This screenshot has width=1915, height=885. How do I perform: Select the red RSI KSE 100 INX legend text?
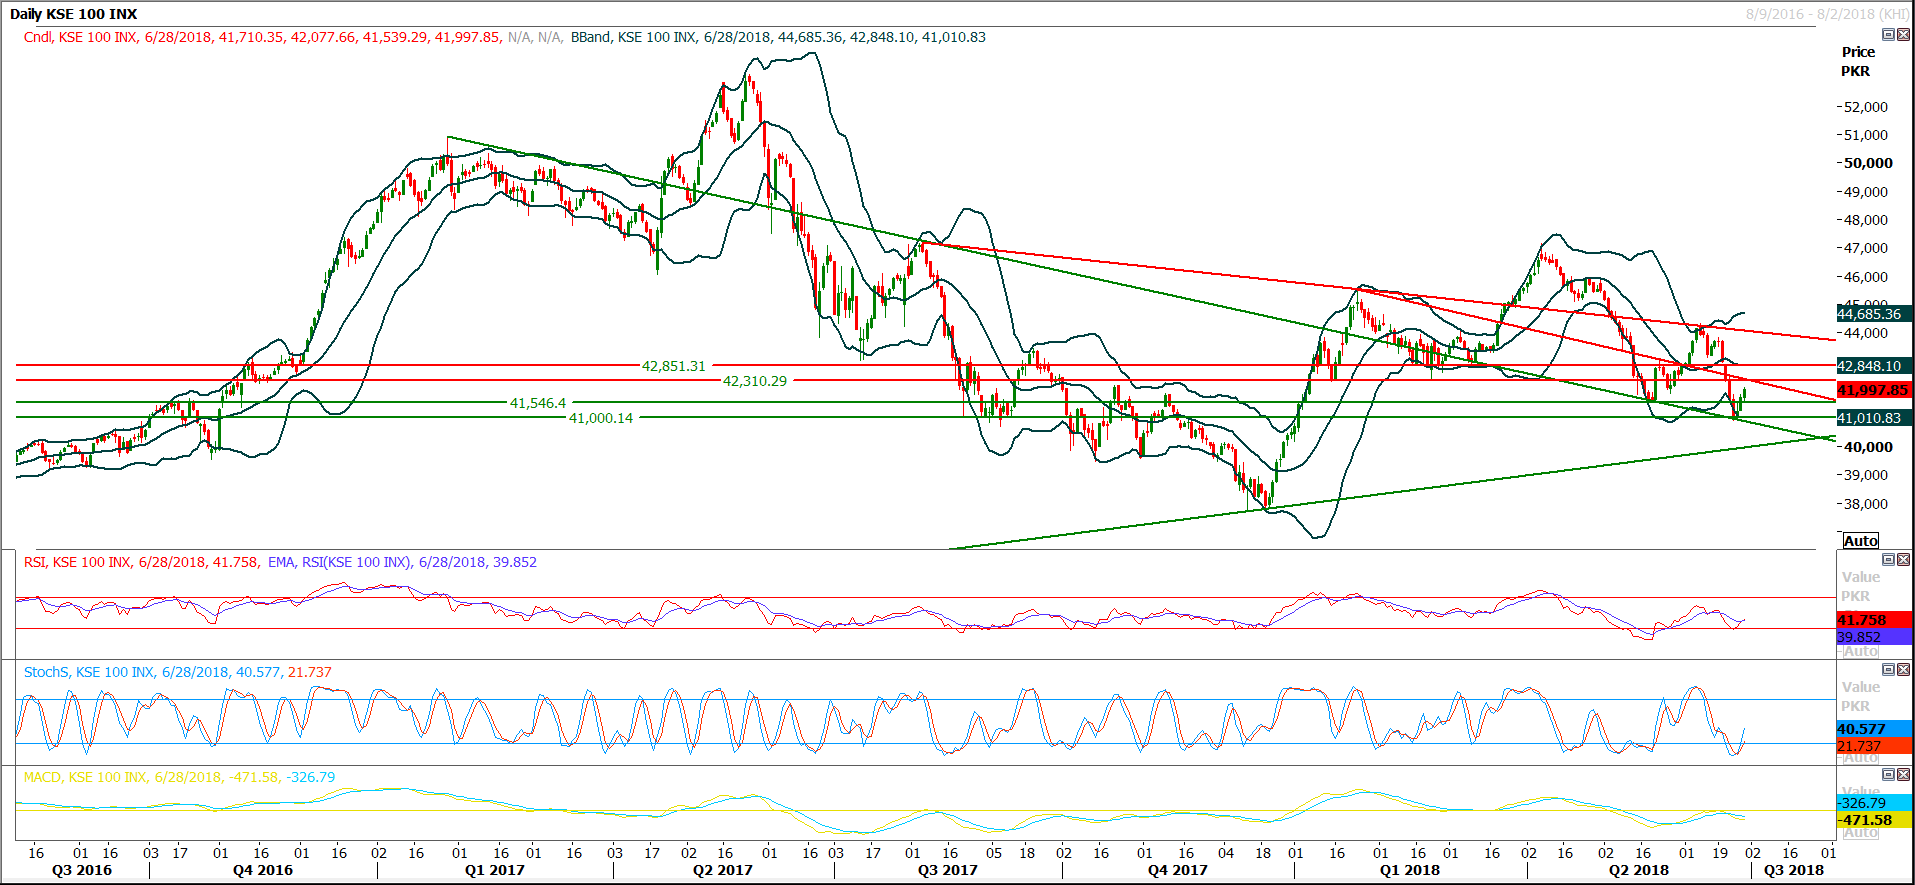142,562
